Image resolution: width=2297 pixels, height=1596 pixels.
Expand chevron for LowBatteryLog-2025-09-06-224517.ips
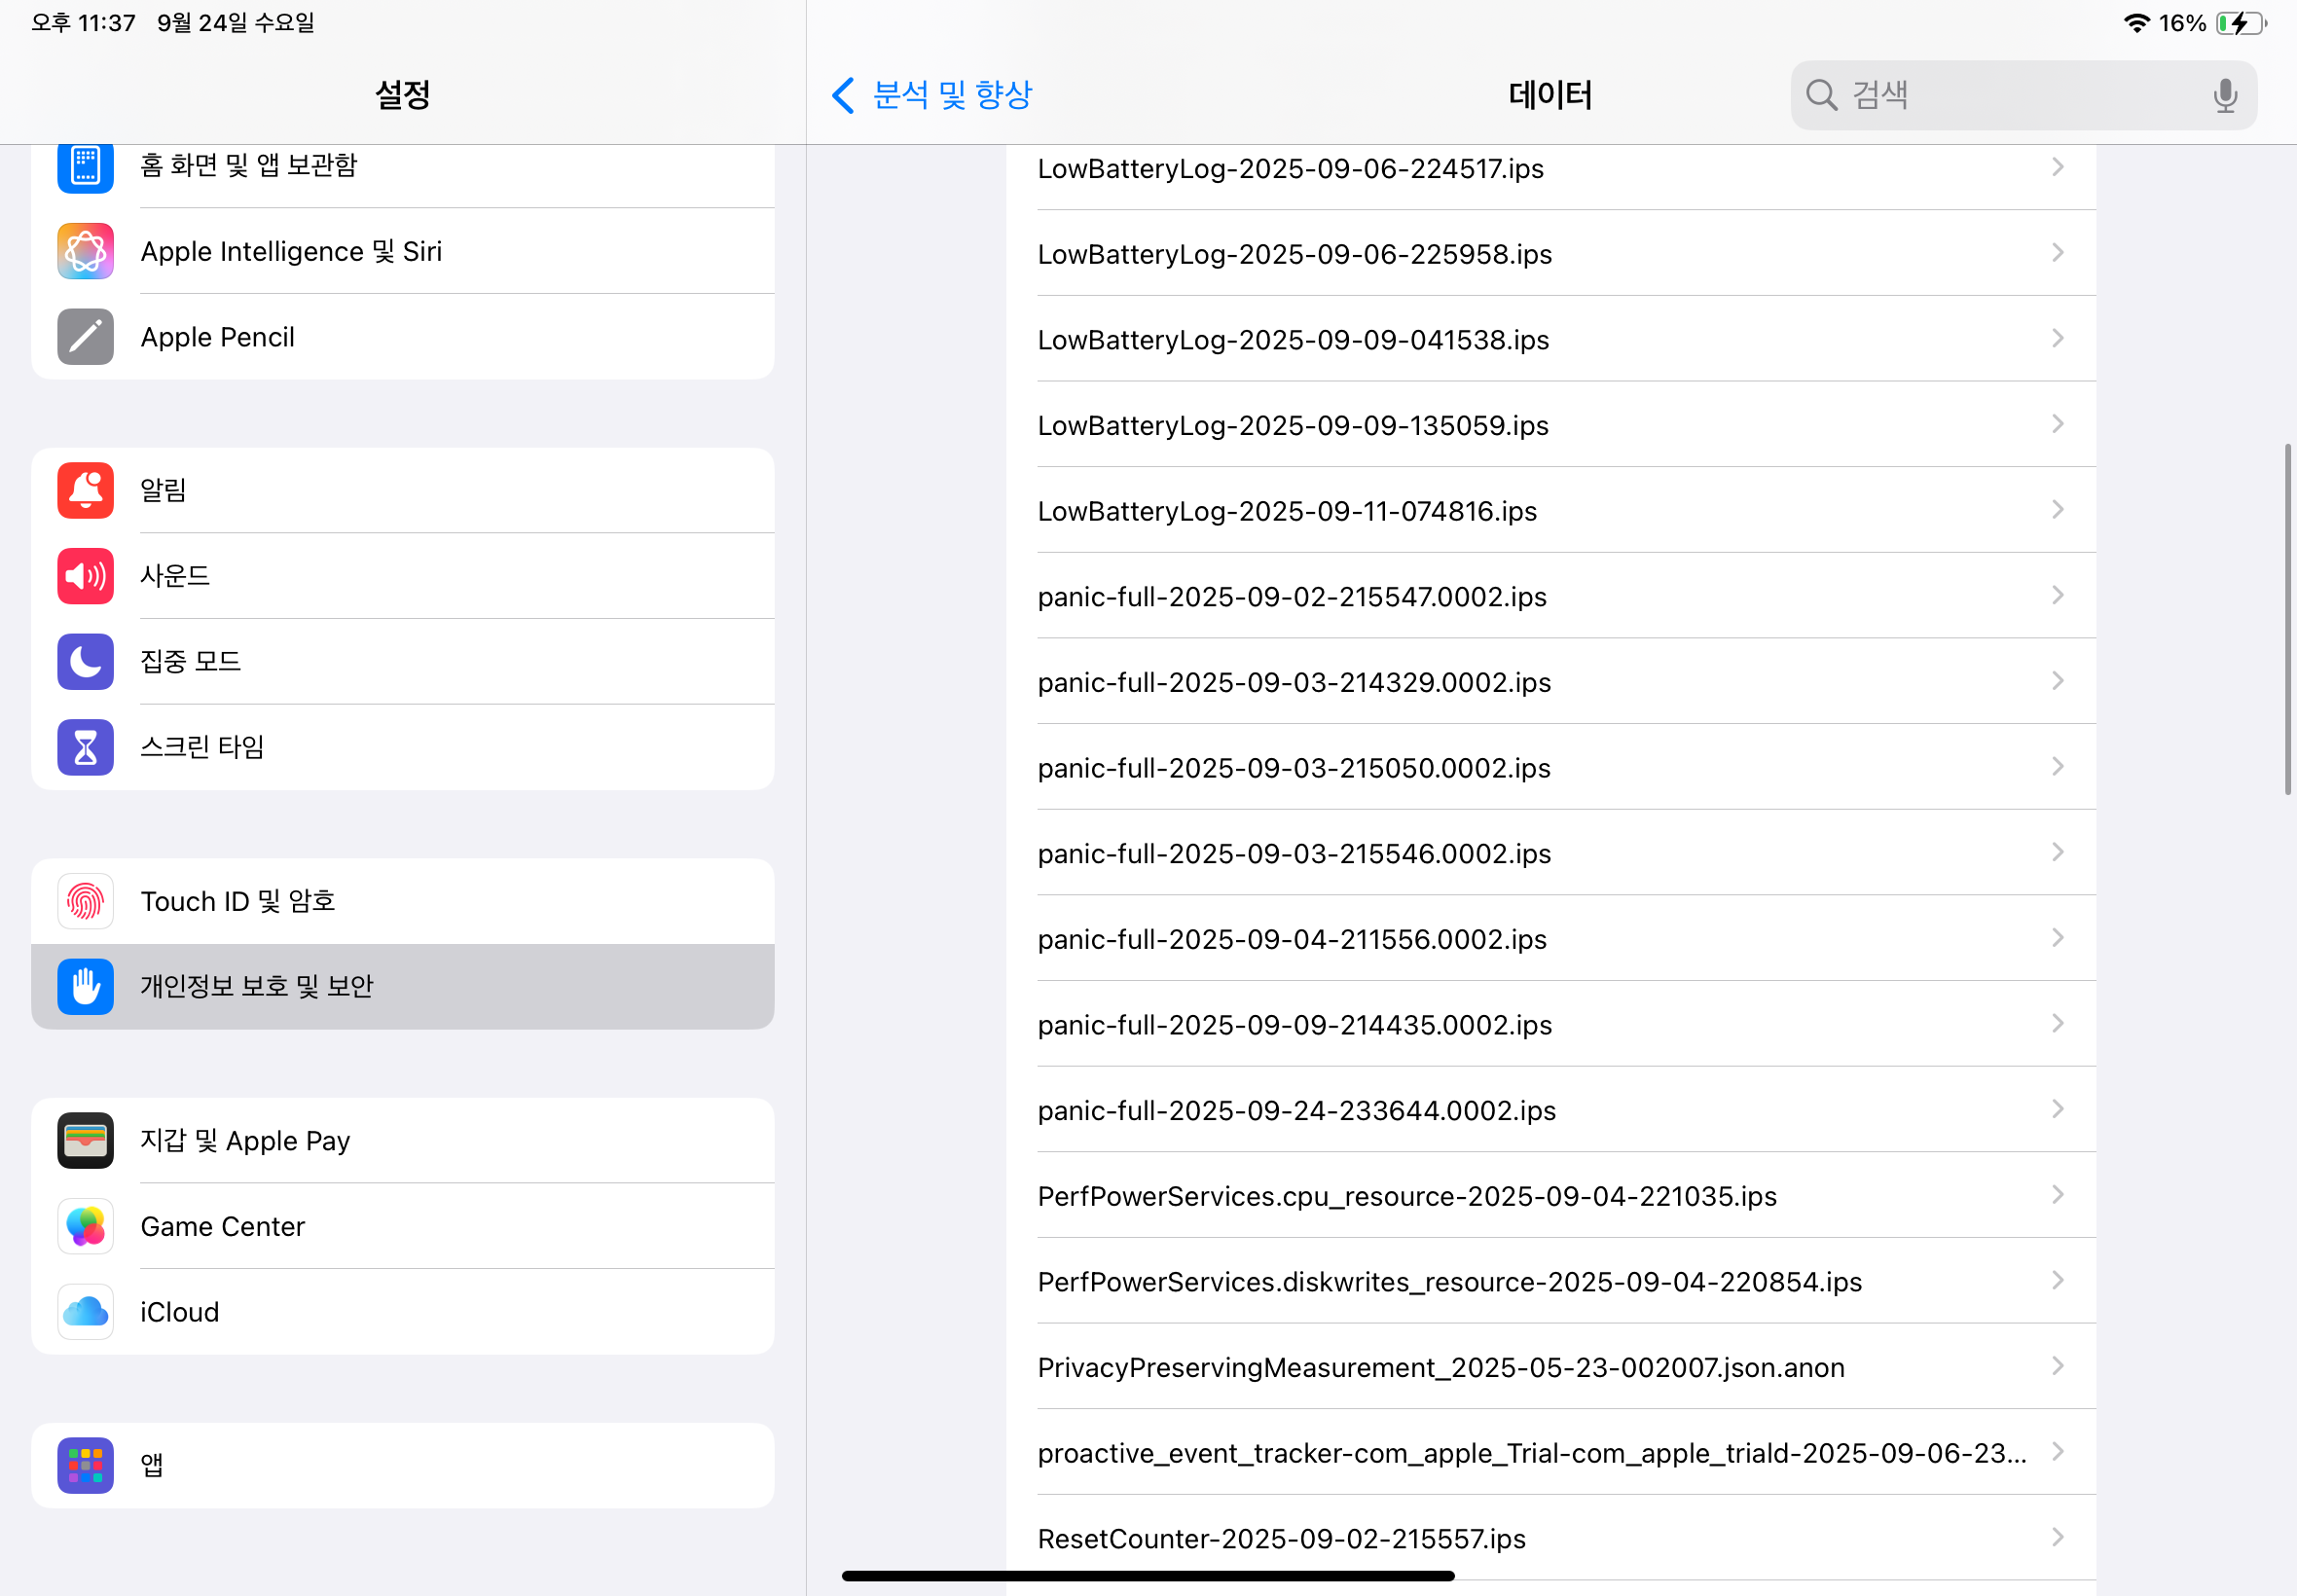click(2057, 167)
